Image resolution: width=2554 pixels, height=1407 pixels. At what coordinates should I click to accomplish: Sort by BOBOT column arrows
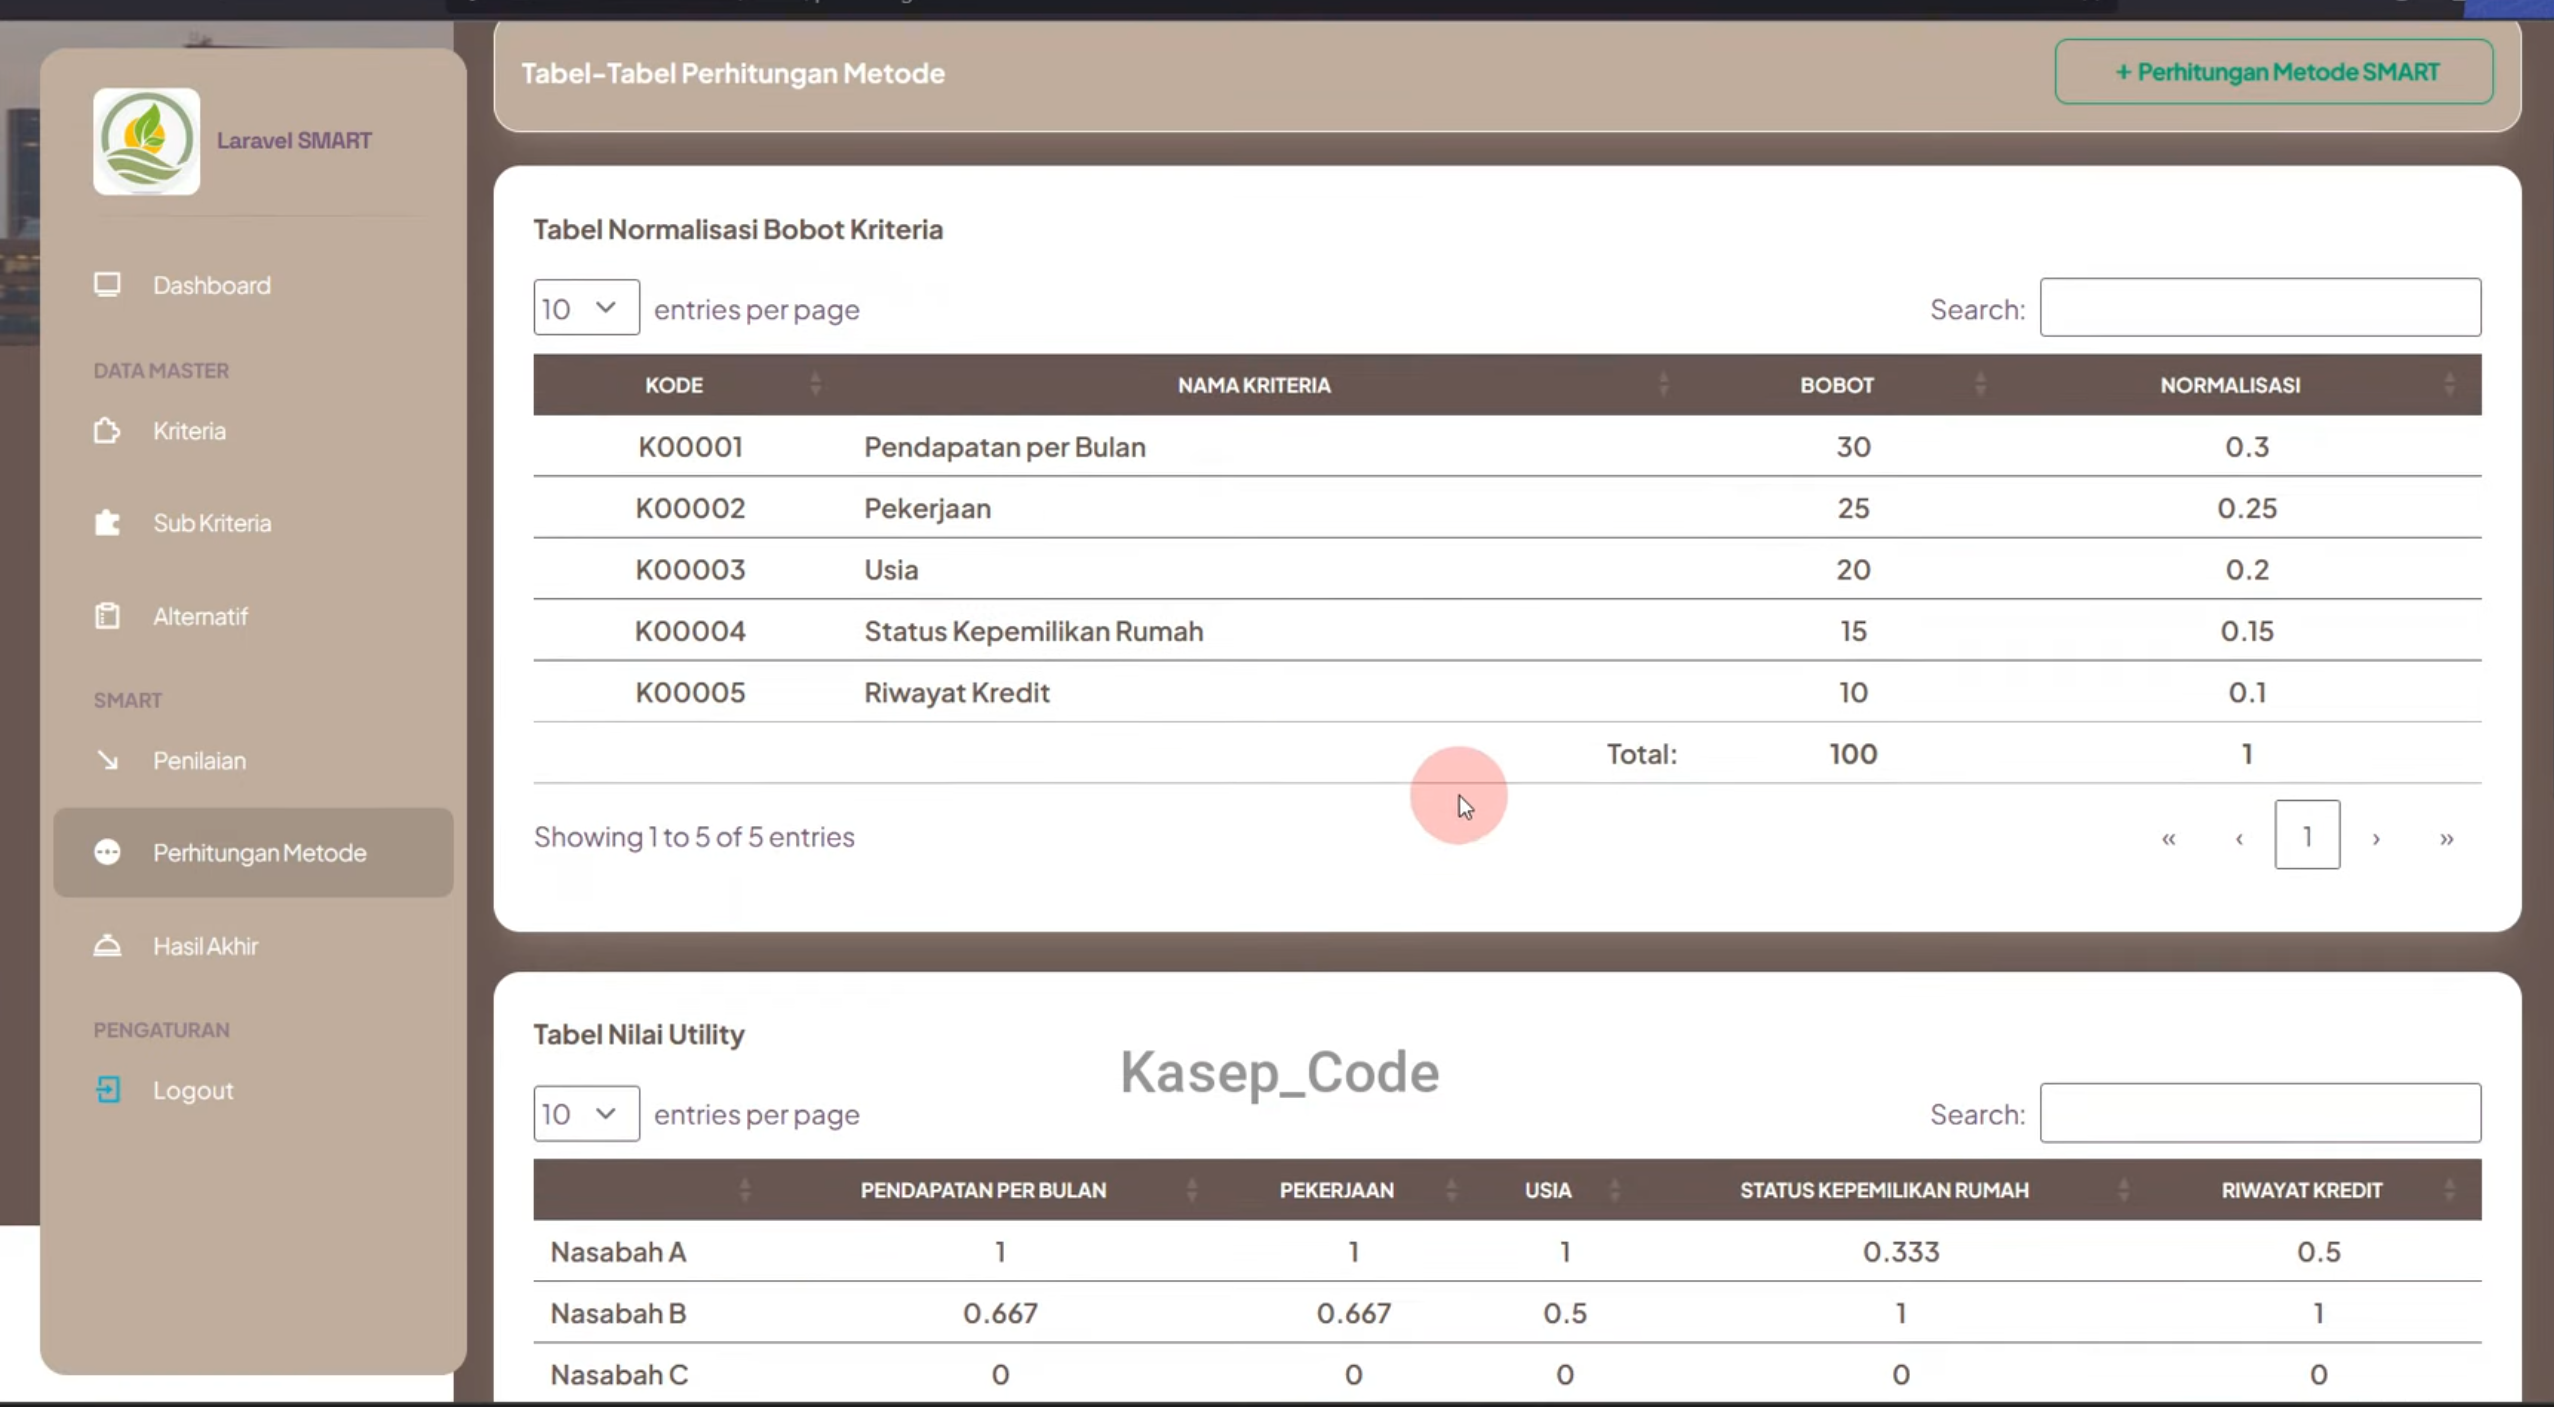[1980, 384]
